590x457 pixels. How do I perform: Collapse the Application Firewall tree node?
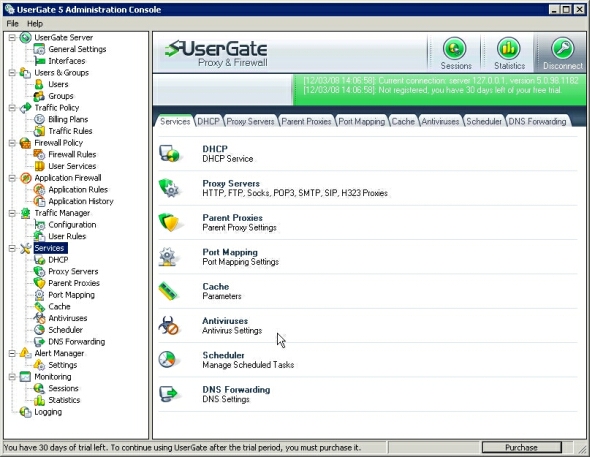click(x=12, y=178)
